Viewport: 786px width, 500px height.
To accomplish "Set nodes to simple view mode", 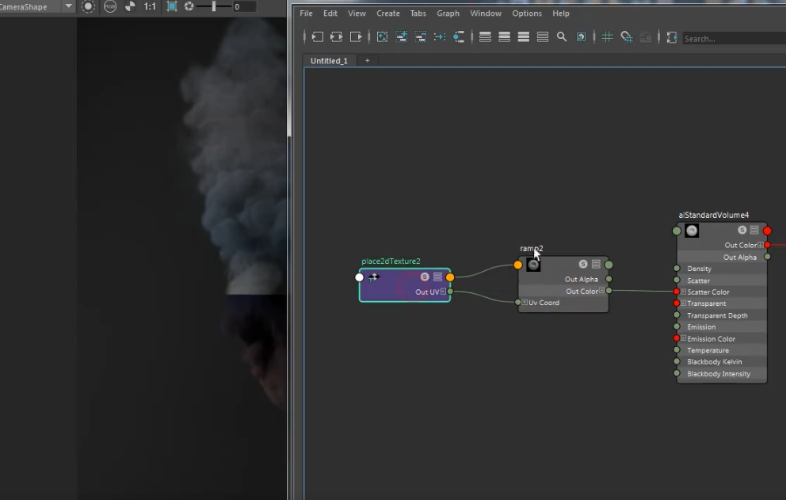I will click(485, 37).
